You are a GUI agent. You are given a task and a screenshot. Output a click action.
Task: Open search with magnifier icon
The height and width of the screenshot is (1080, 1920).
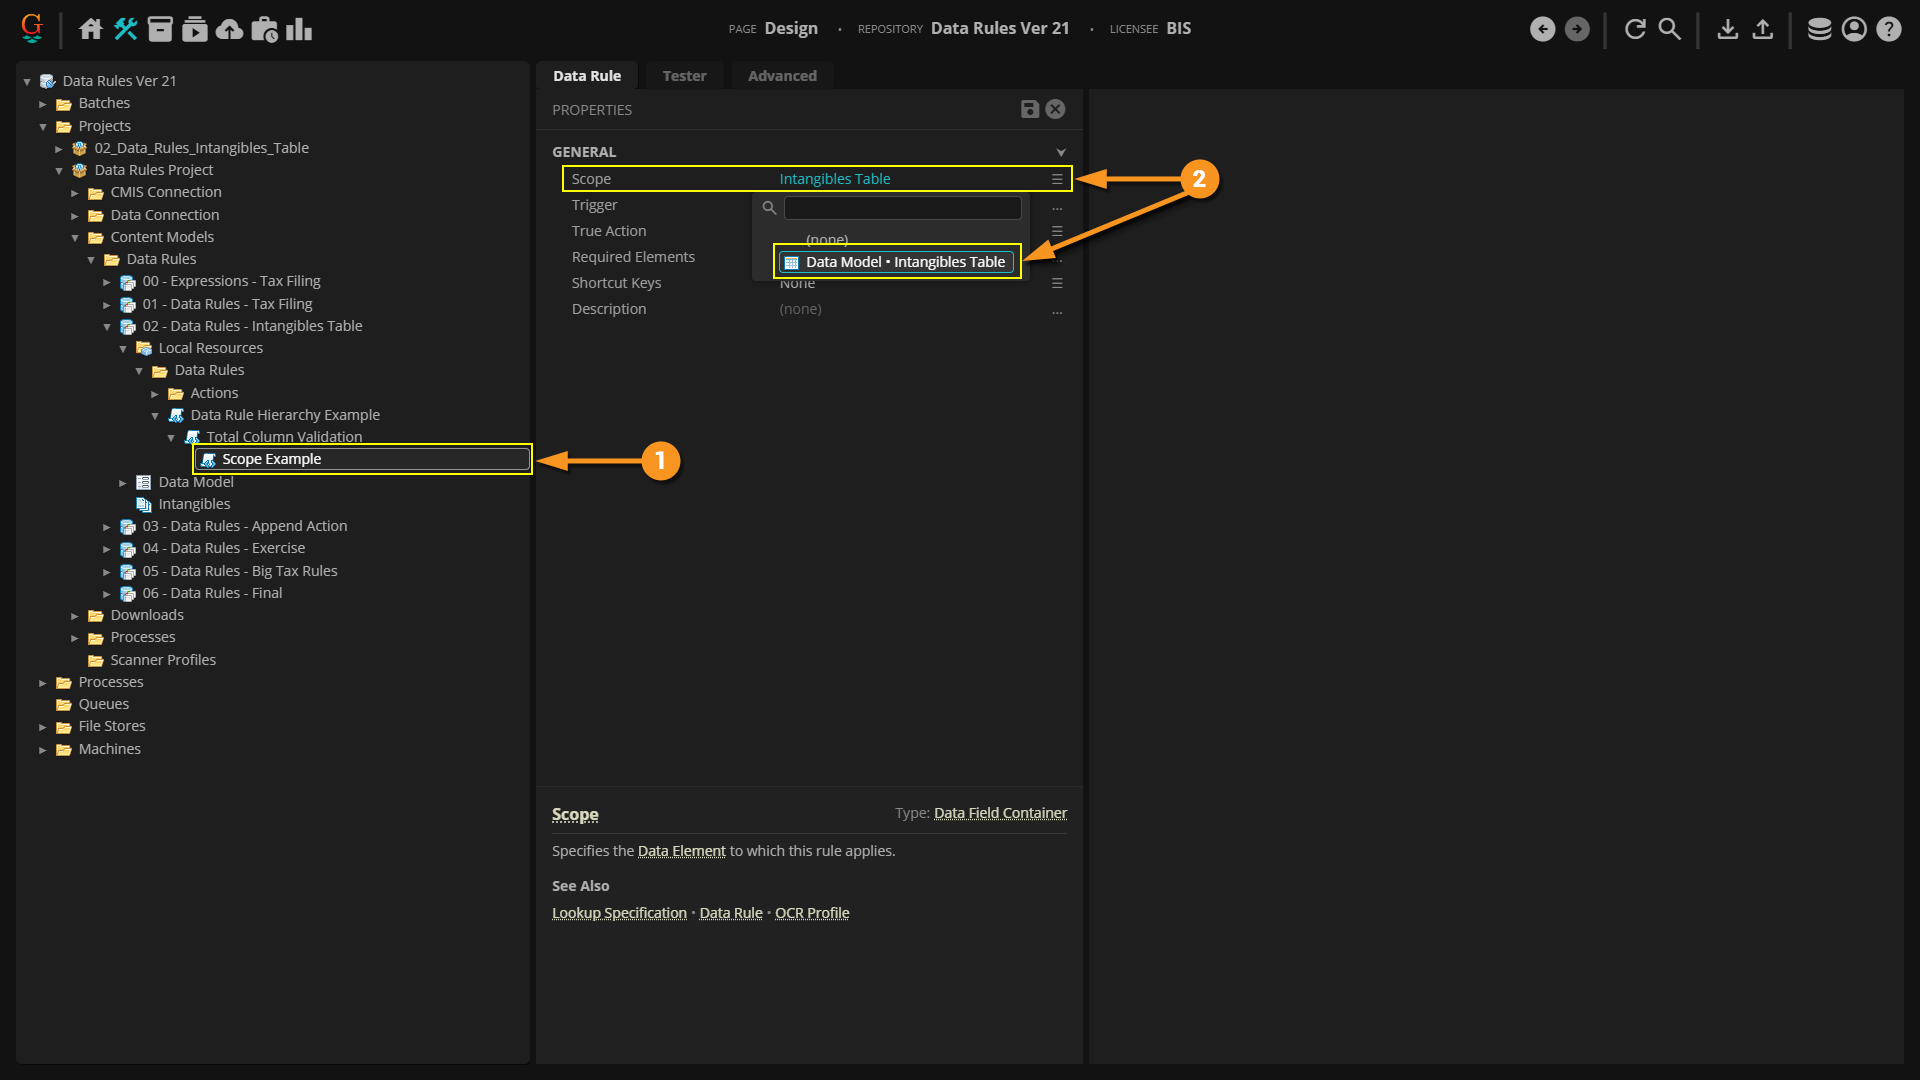pos(1669,29)
